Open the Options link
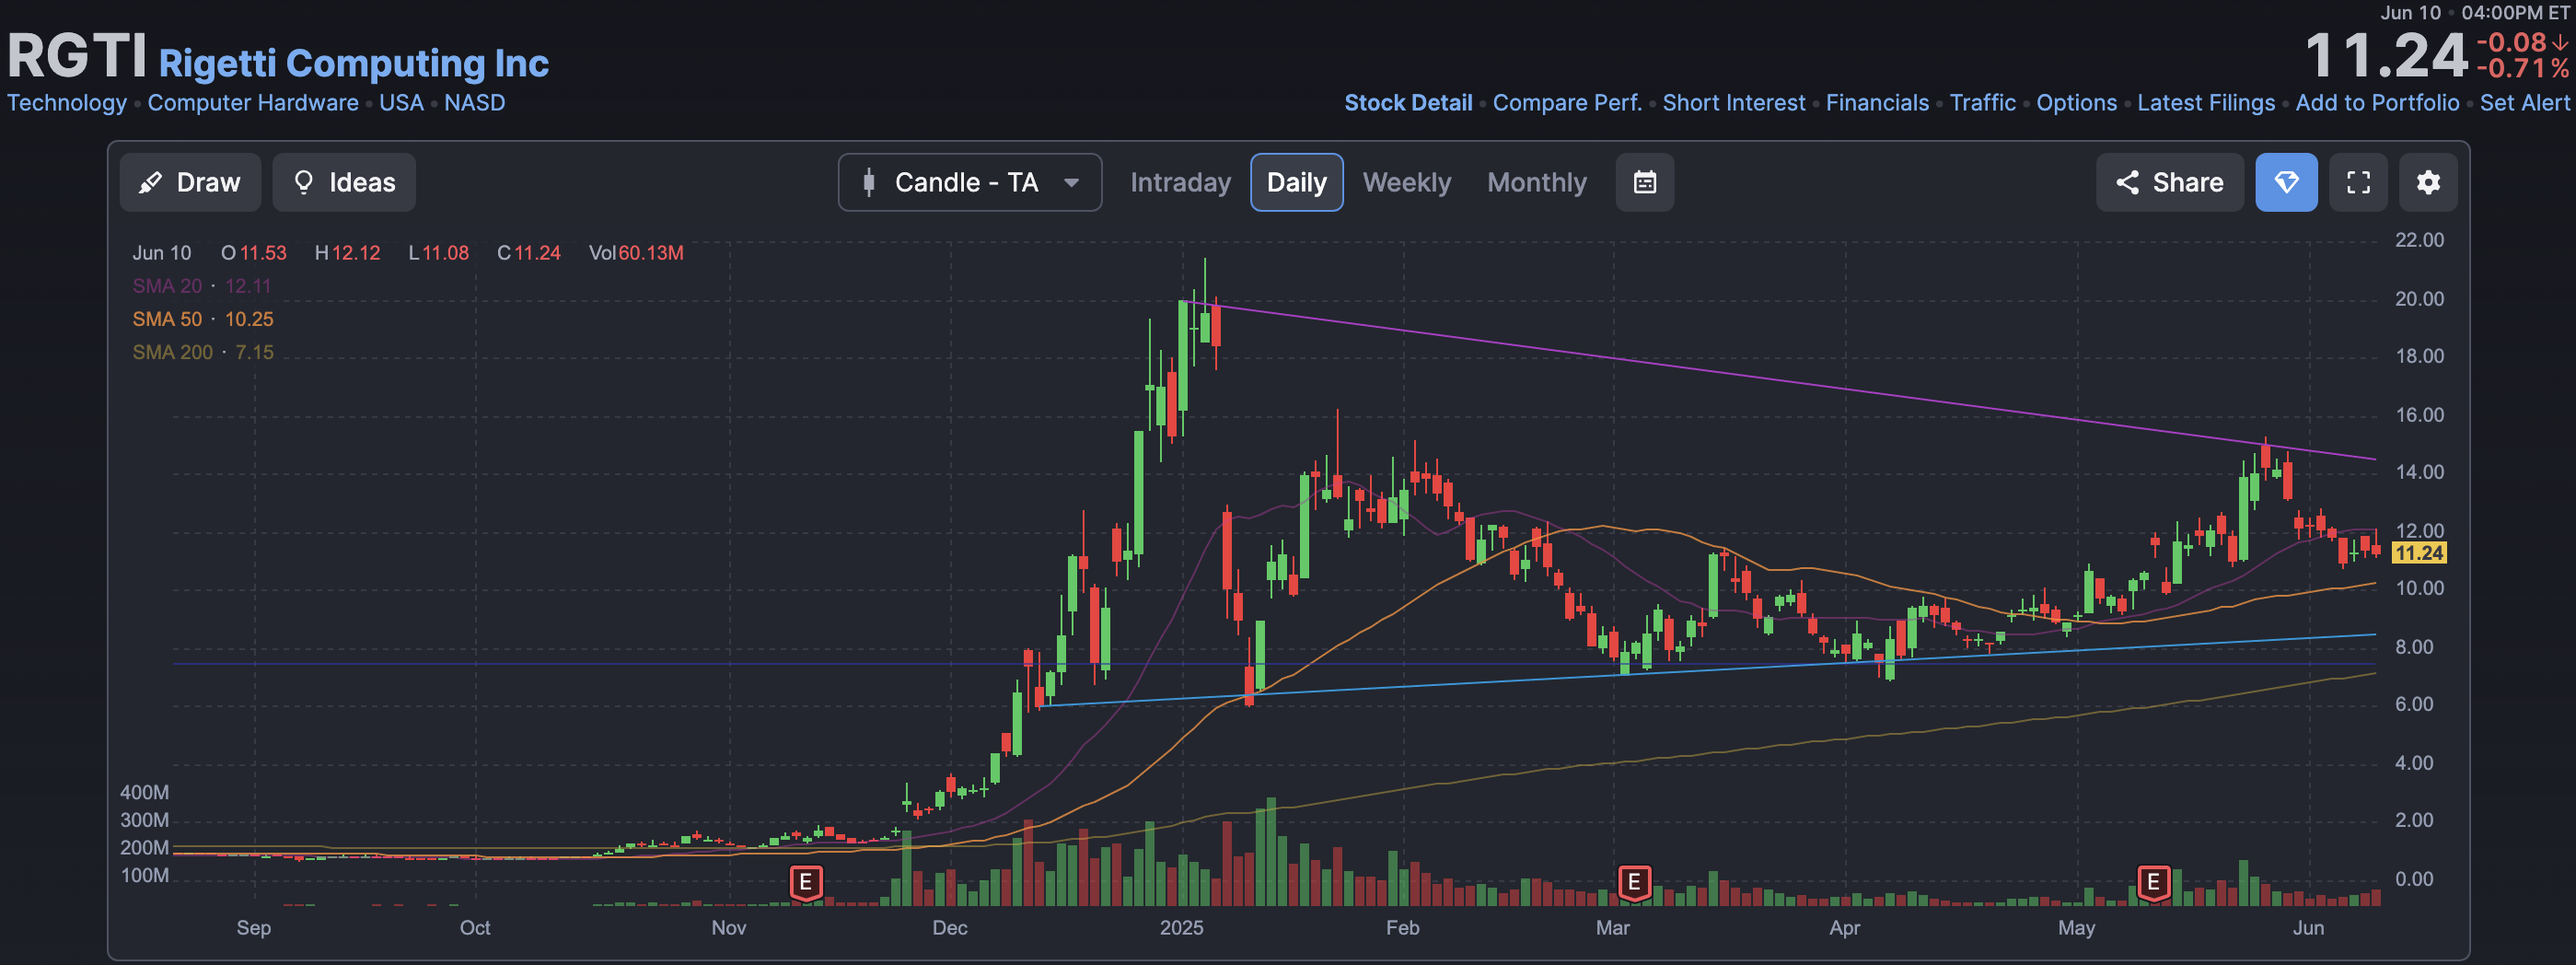2576x965 pixels. click(2077, 103)
